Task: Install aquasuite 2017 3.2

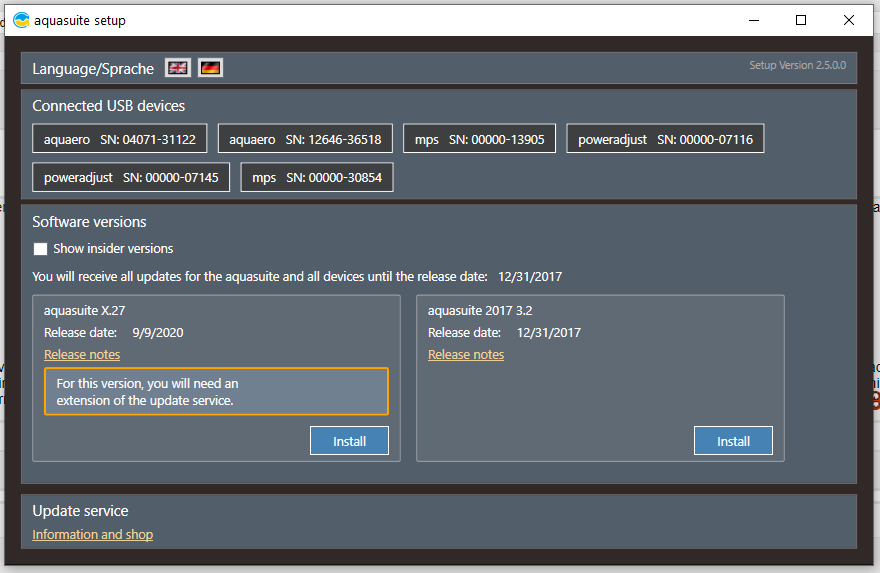Action: tap(733, 441)
